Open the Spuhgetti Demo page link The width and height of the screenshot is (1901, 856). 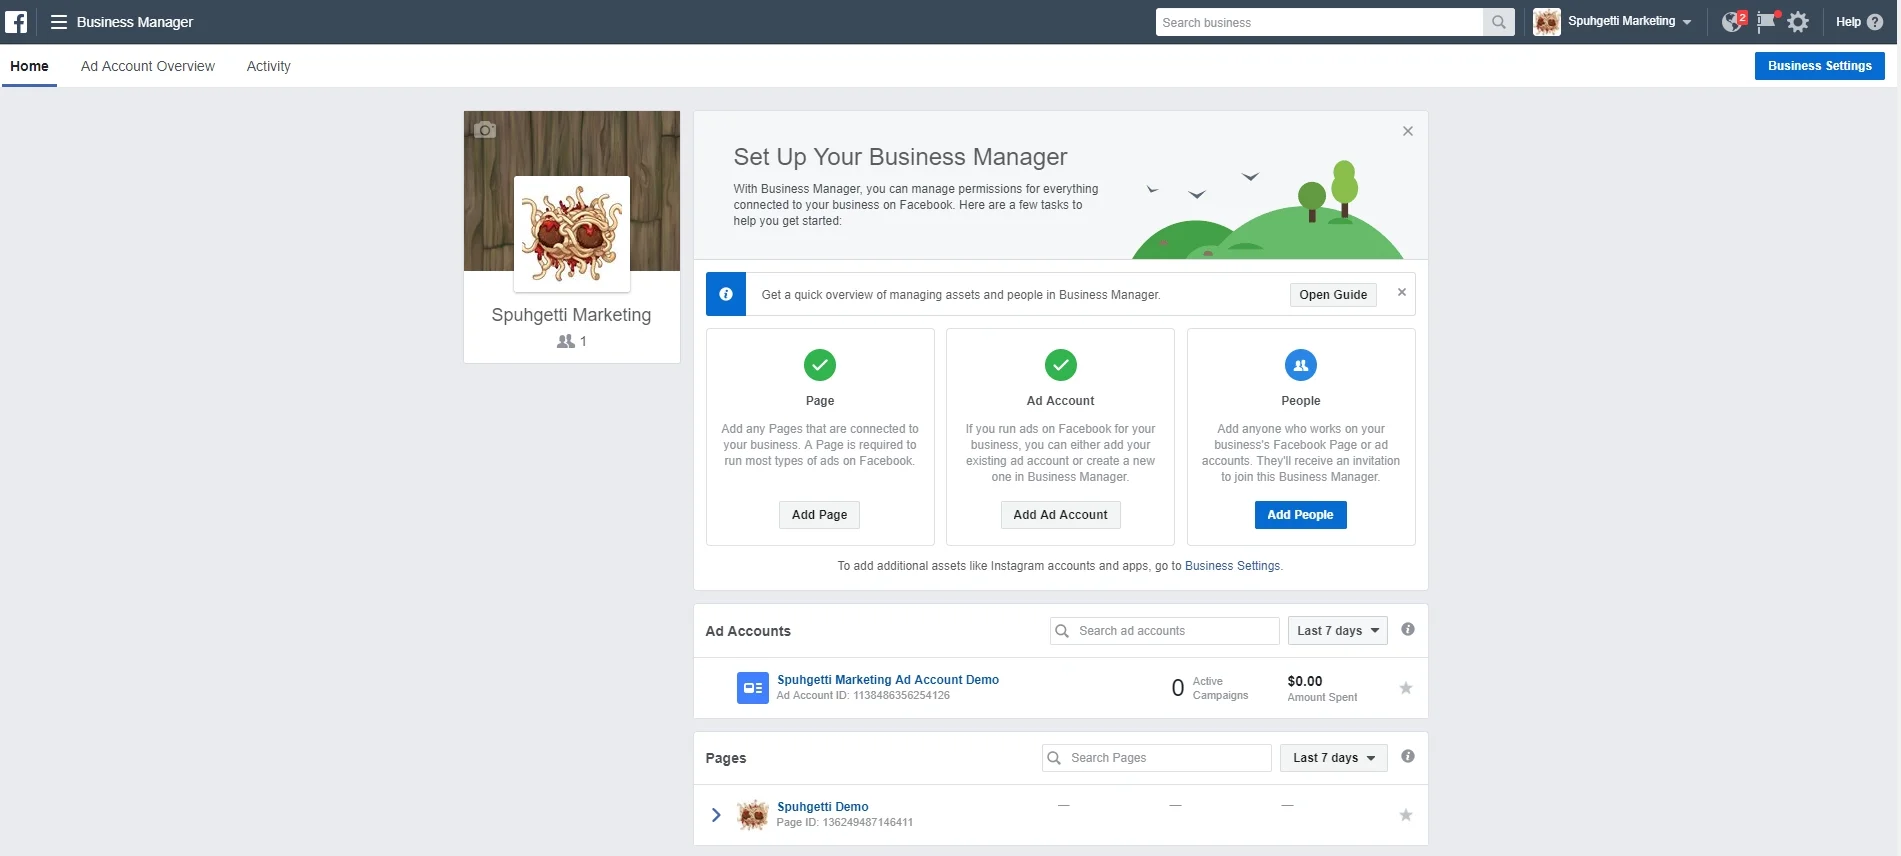coord(823,807)
